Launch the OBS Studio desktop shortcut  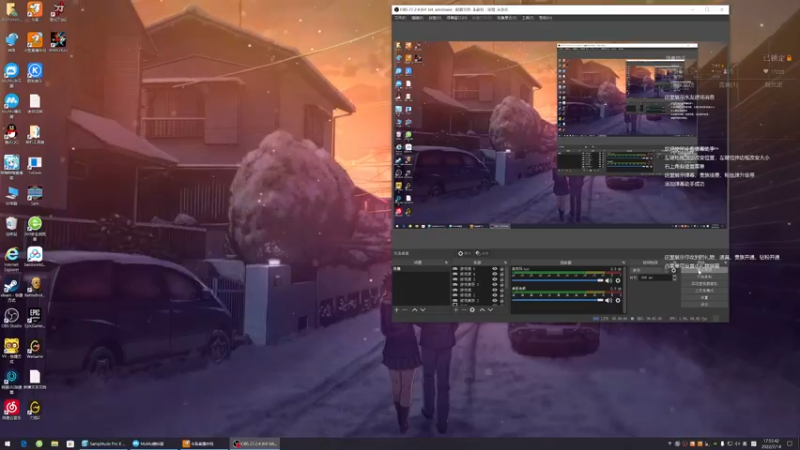coord(11,318)
